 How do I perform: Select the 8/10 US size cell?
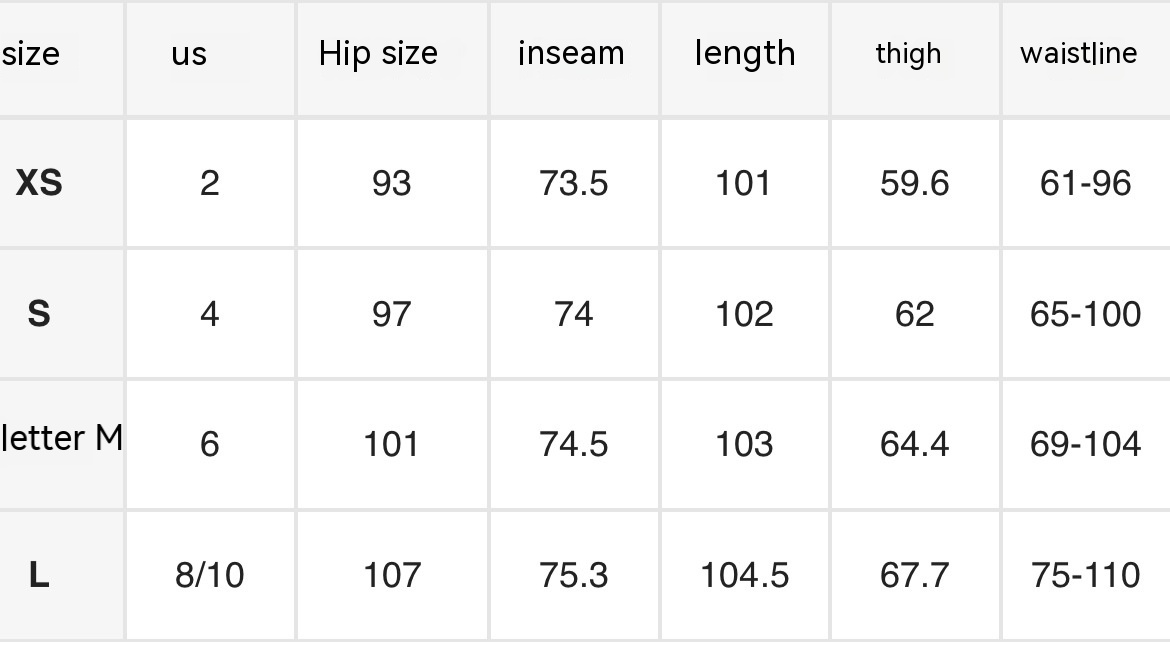point(210,575)
